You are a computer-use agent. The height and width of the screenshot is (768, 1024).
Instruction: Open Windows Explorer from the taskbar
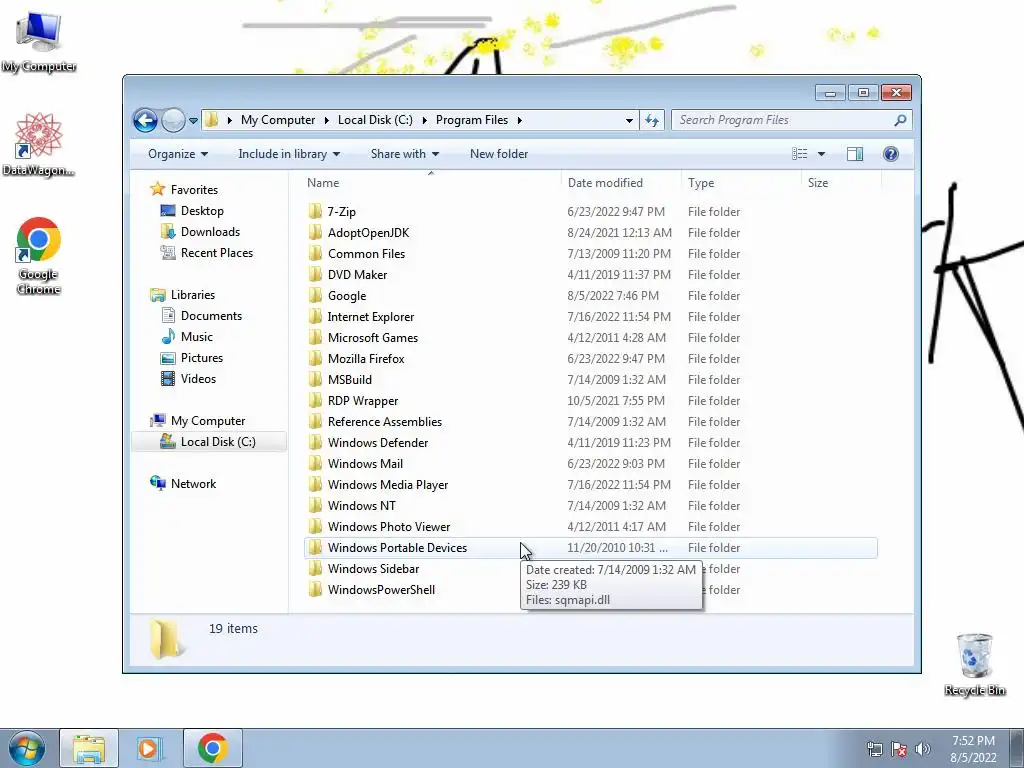89,748
